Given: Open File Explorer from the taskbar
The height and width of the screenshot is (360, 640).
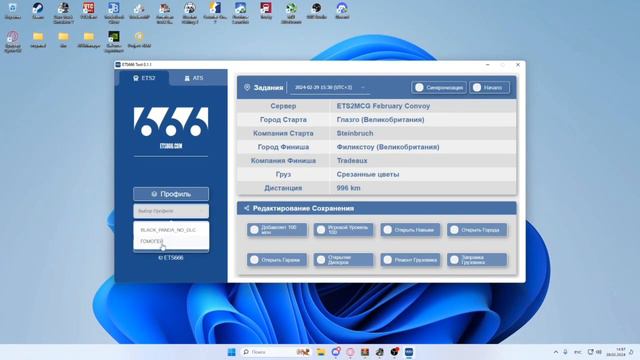Looking at the screenshot, I should (x=321, y=352).
